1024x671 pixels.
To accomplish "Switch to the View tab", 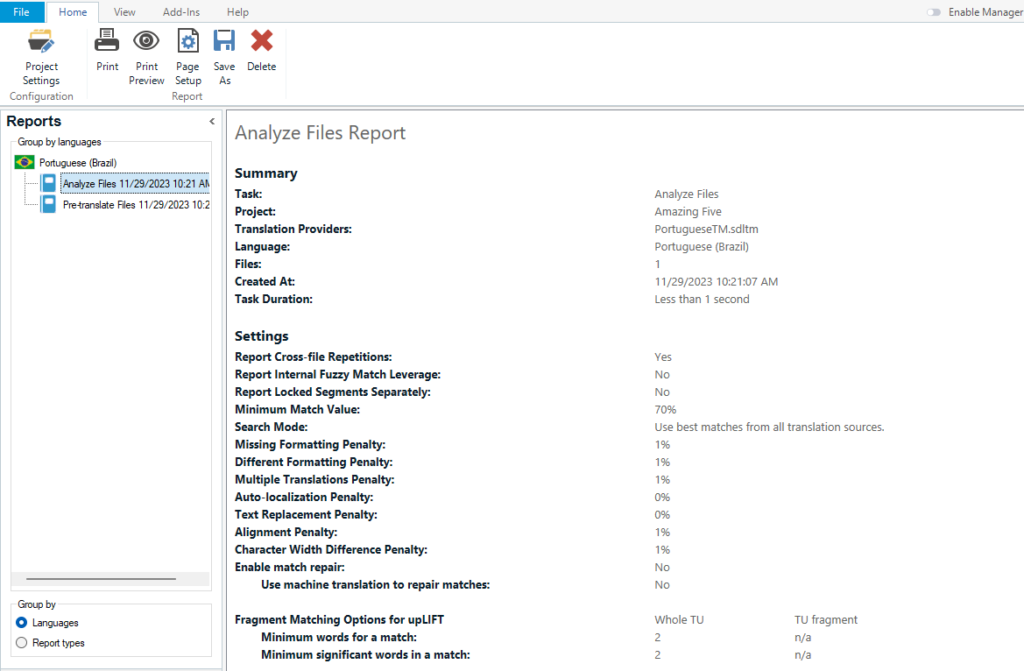I will coord(124,12).
